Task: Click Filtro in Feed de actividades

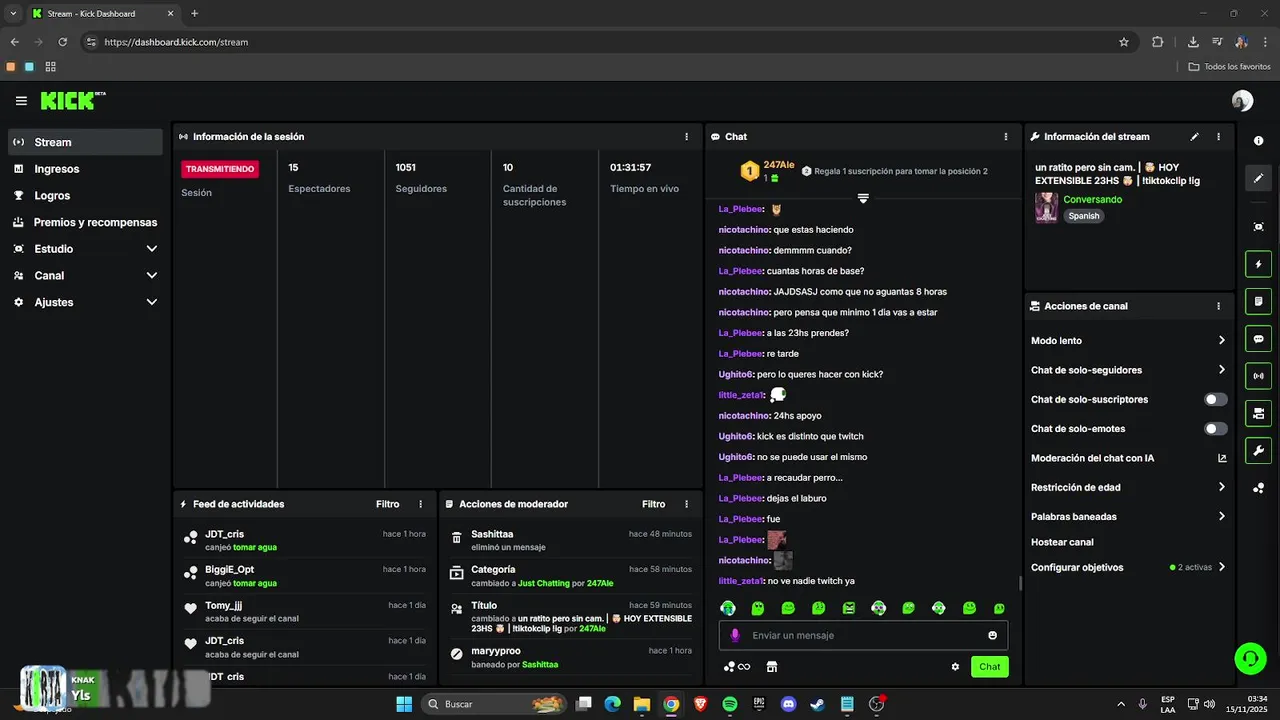Action: coord(387,505)
